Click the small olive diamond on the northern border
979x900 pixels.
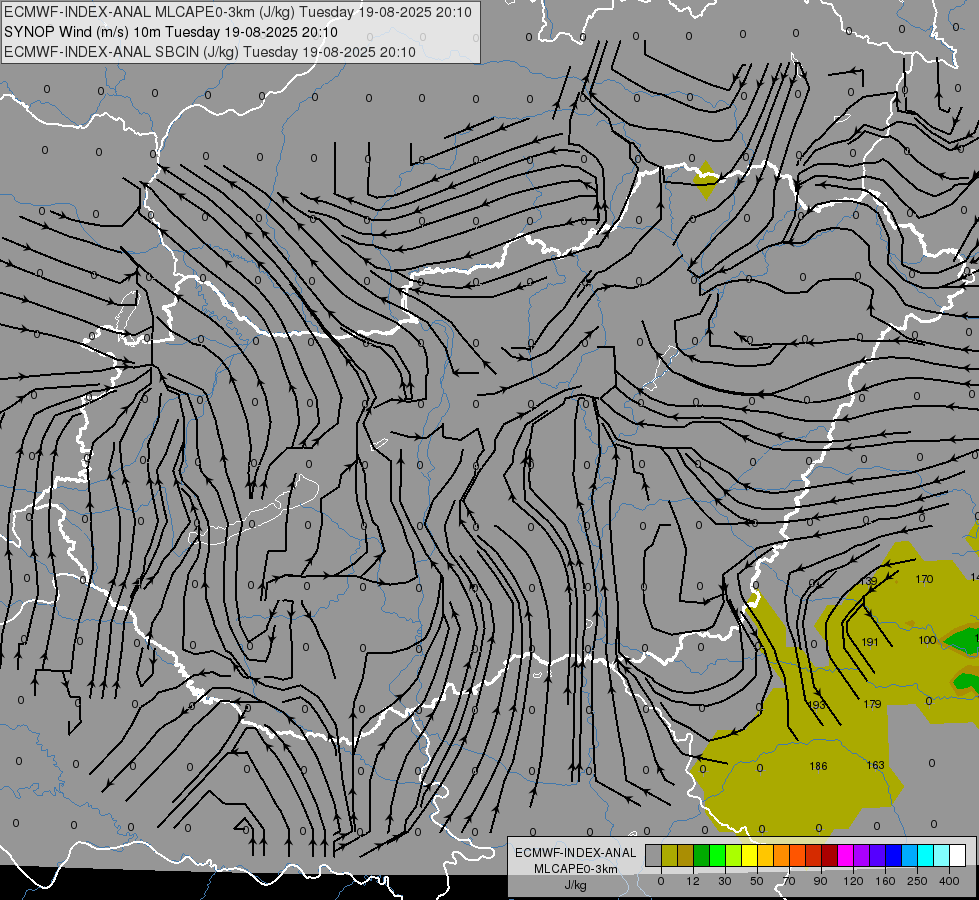click(x=706, y=180)
